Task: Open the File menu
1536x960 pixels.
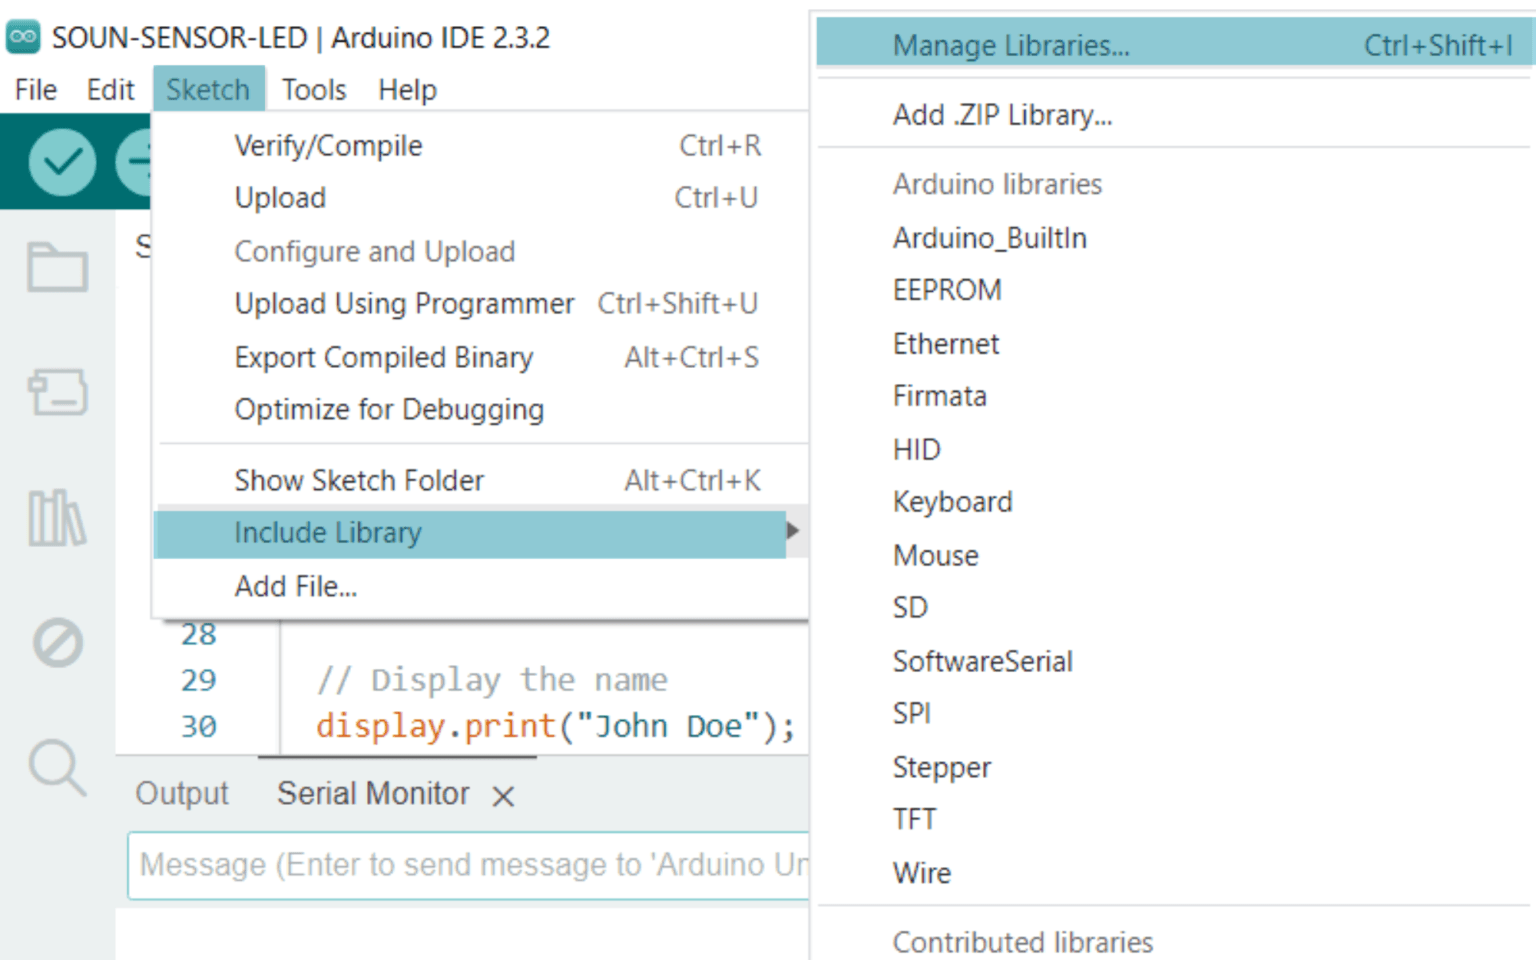Action: pos(36,90)
